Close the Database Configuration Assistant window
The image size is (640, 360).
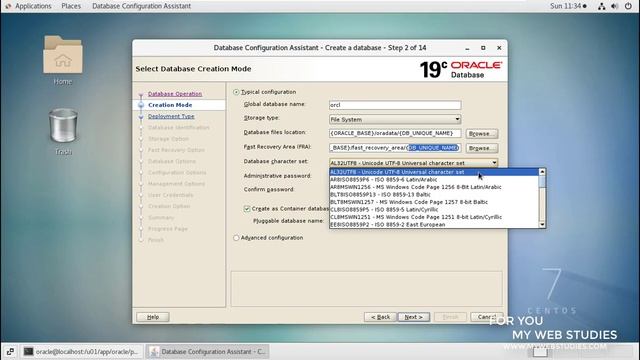click(x=499, y=48)
